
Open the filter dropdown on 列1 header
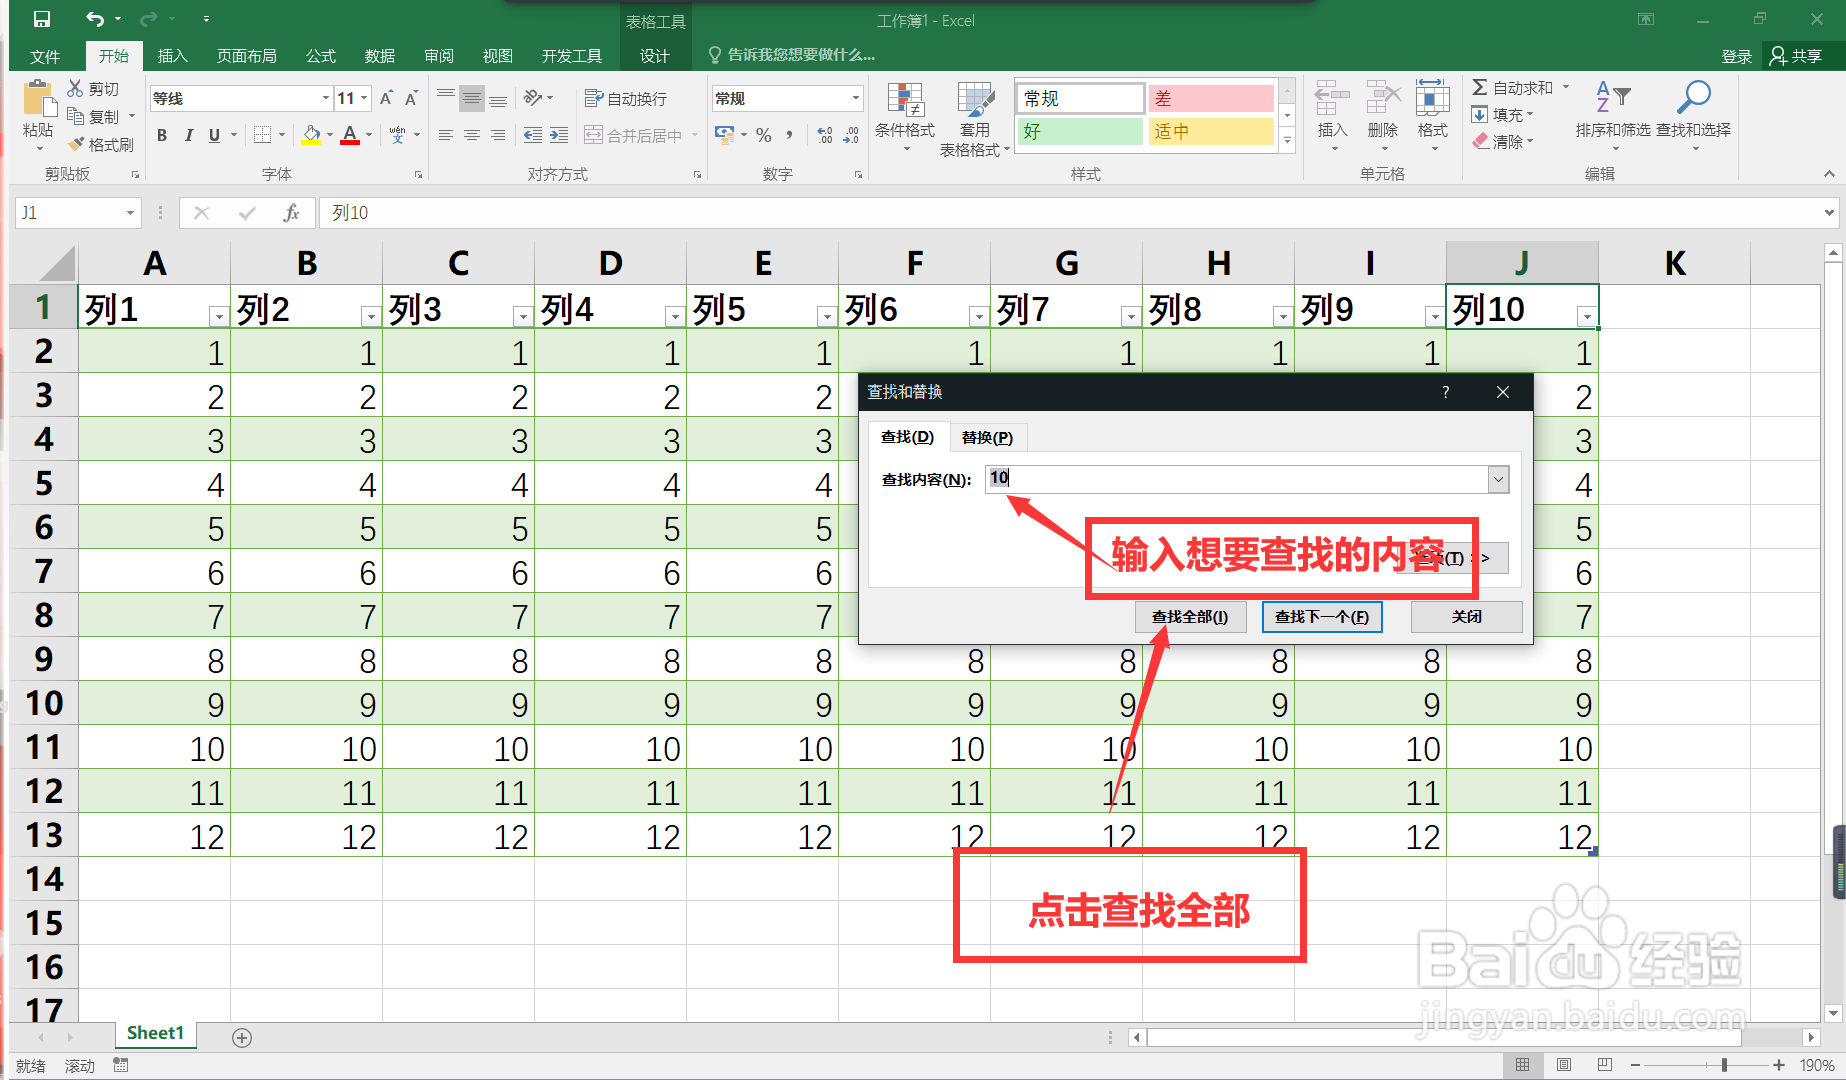[x=219, y=315]
